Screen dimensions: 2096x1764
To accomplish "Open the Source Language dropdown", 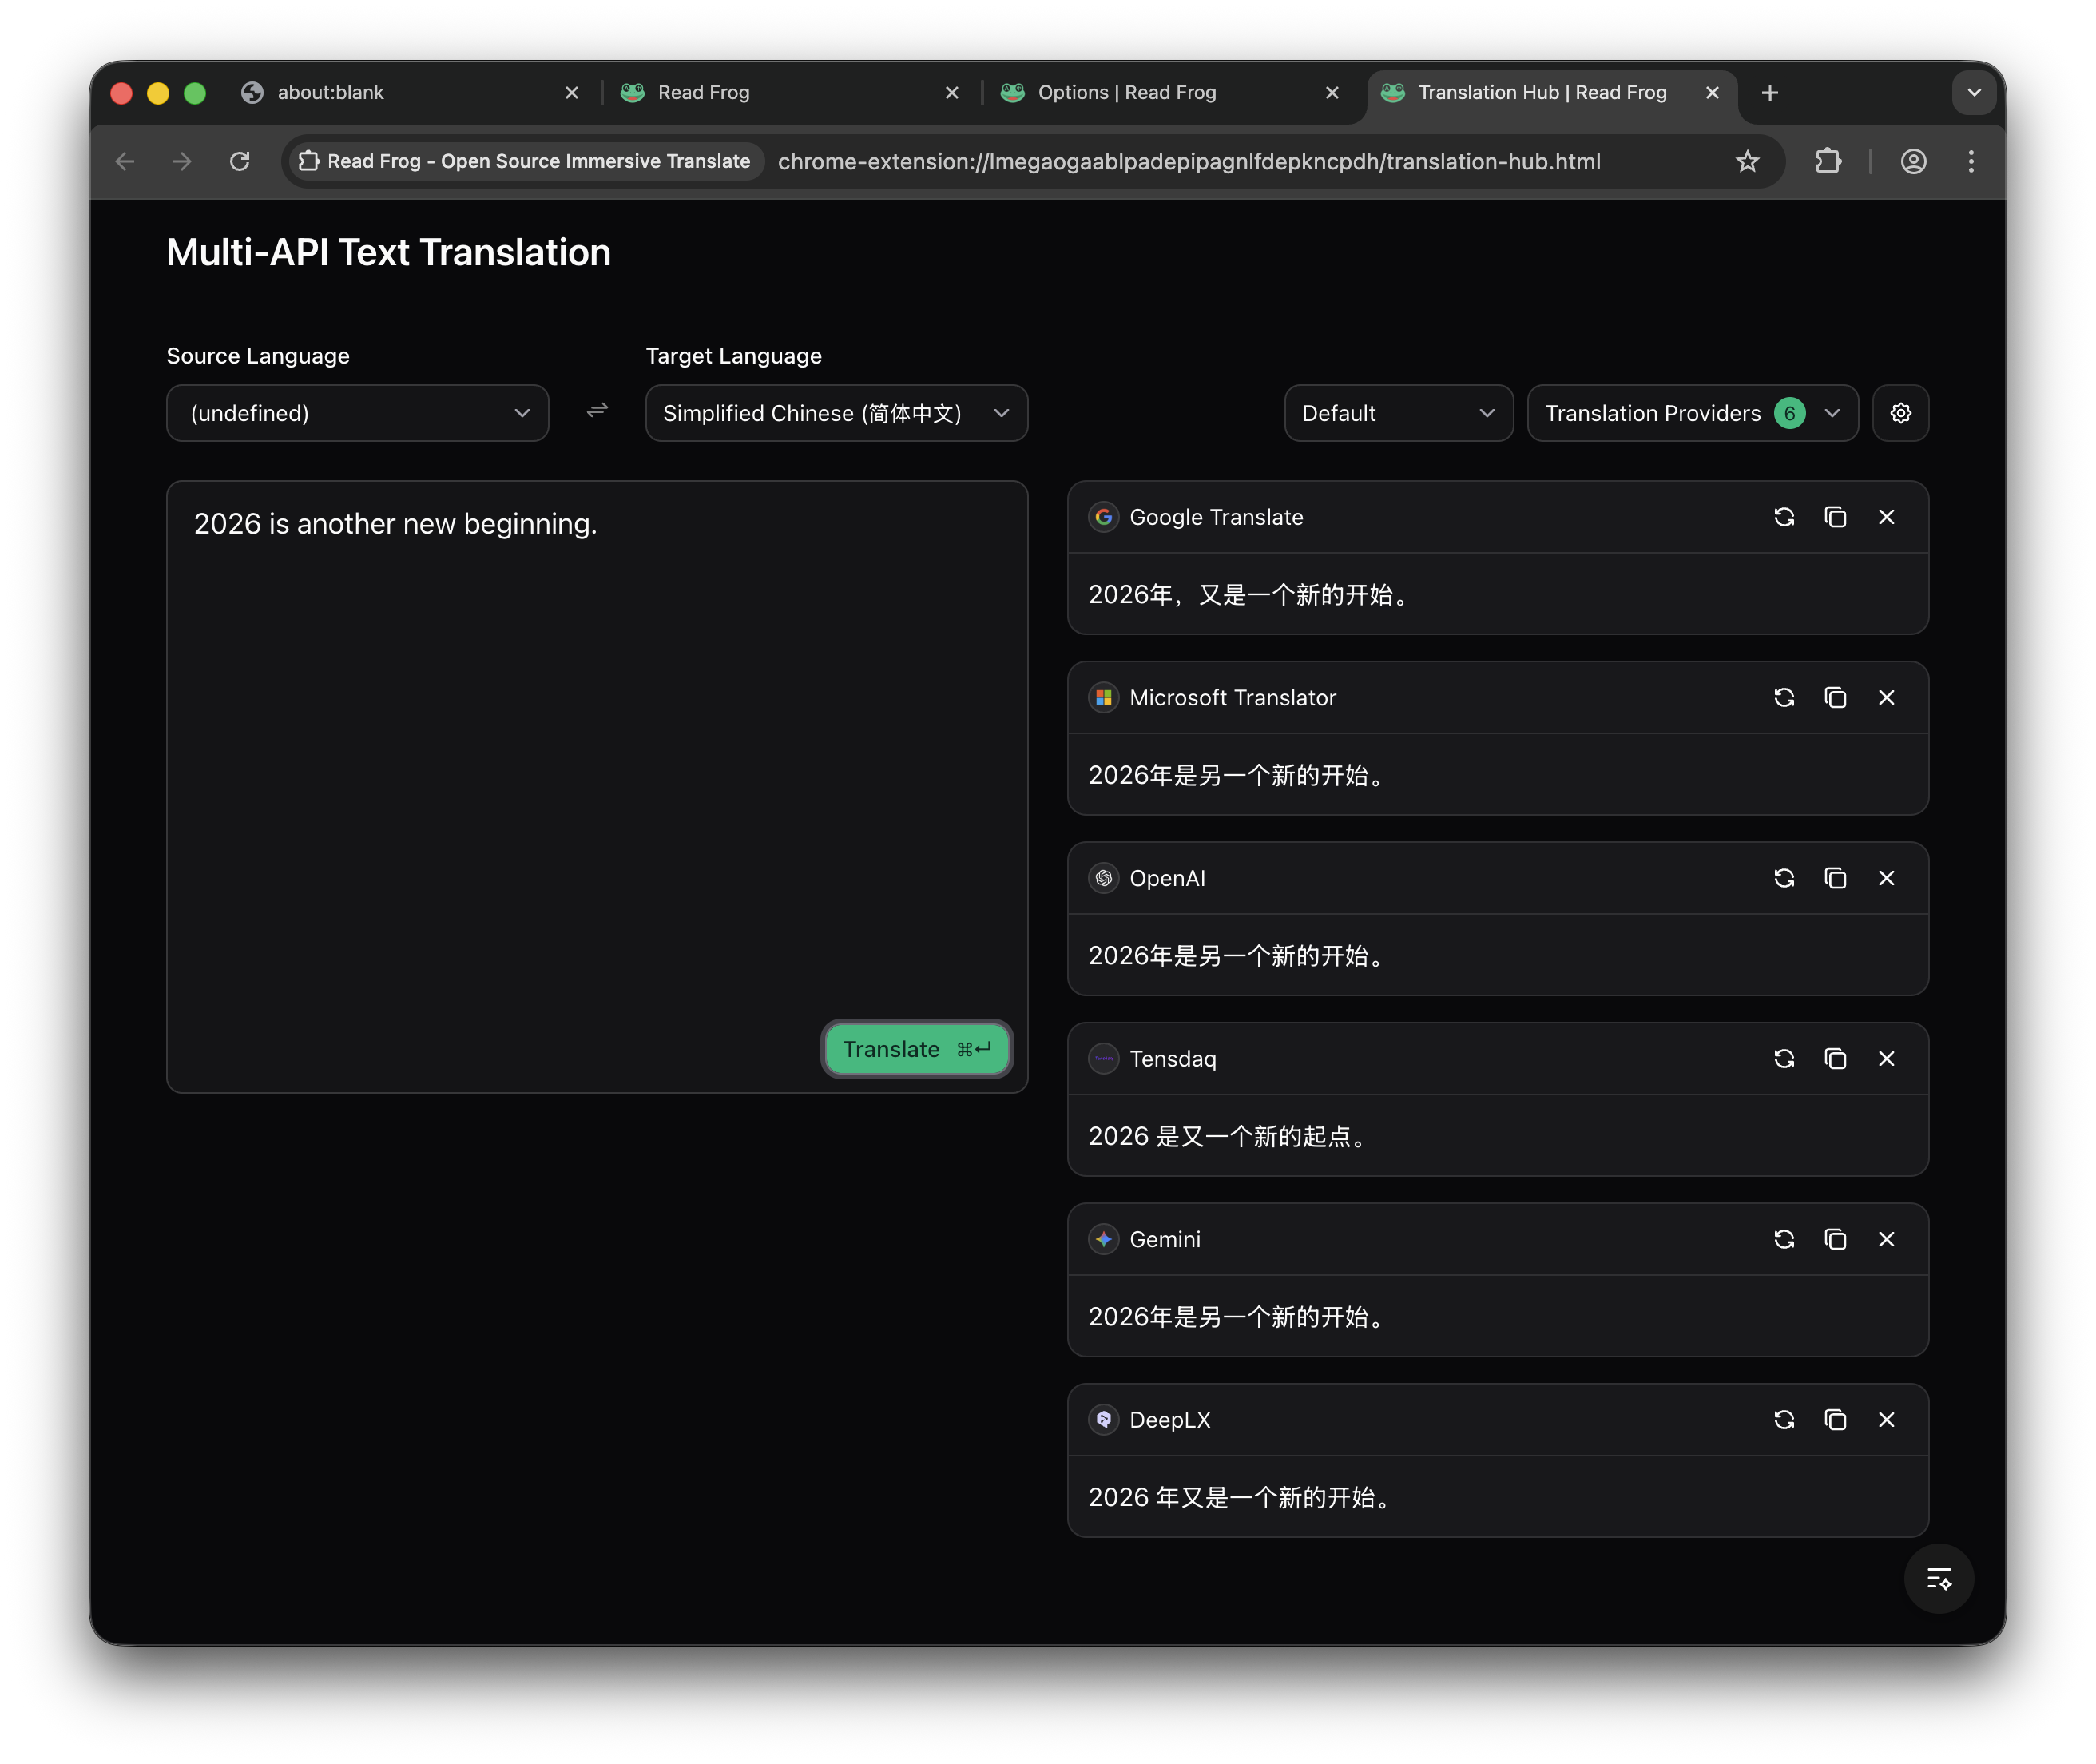I will click(357, 413).
